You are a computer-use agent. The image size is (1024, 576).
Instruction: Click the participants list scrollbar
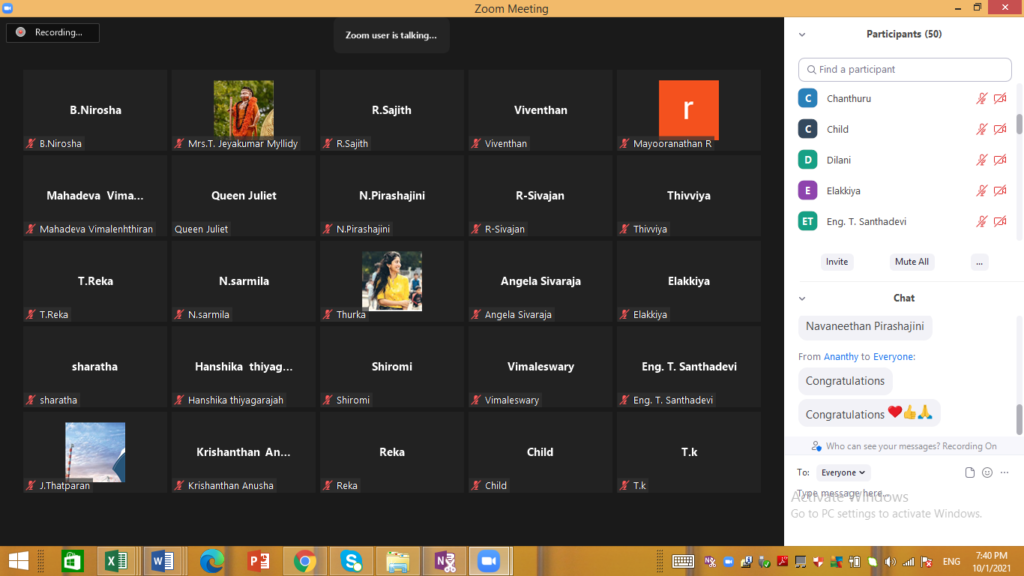click(1019, 123)
